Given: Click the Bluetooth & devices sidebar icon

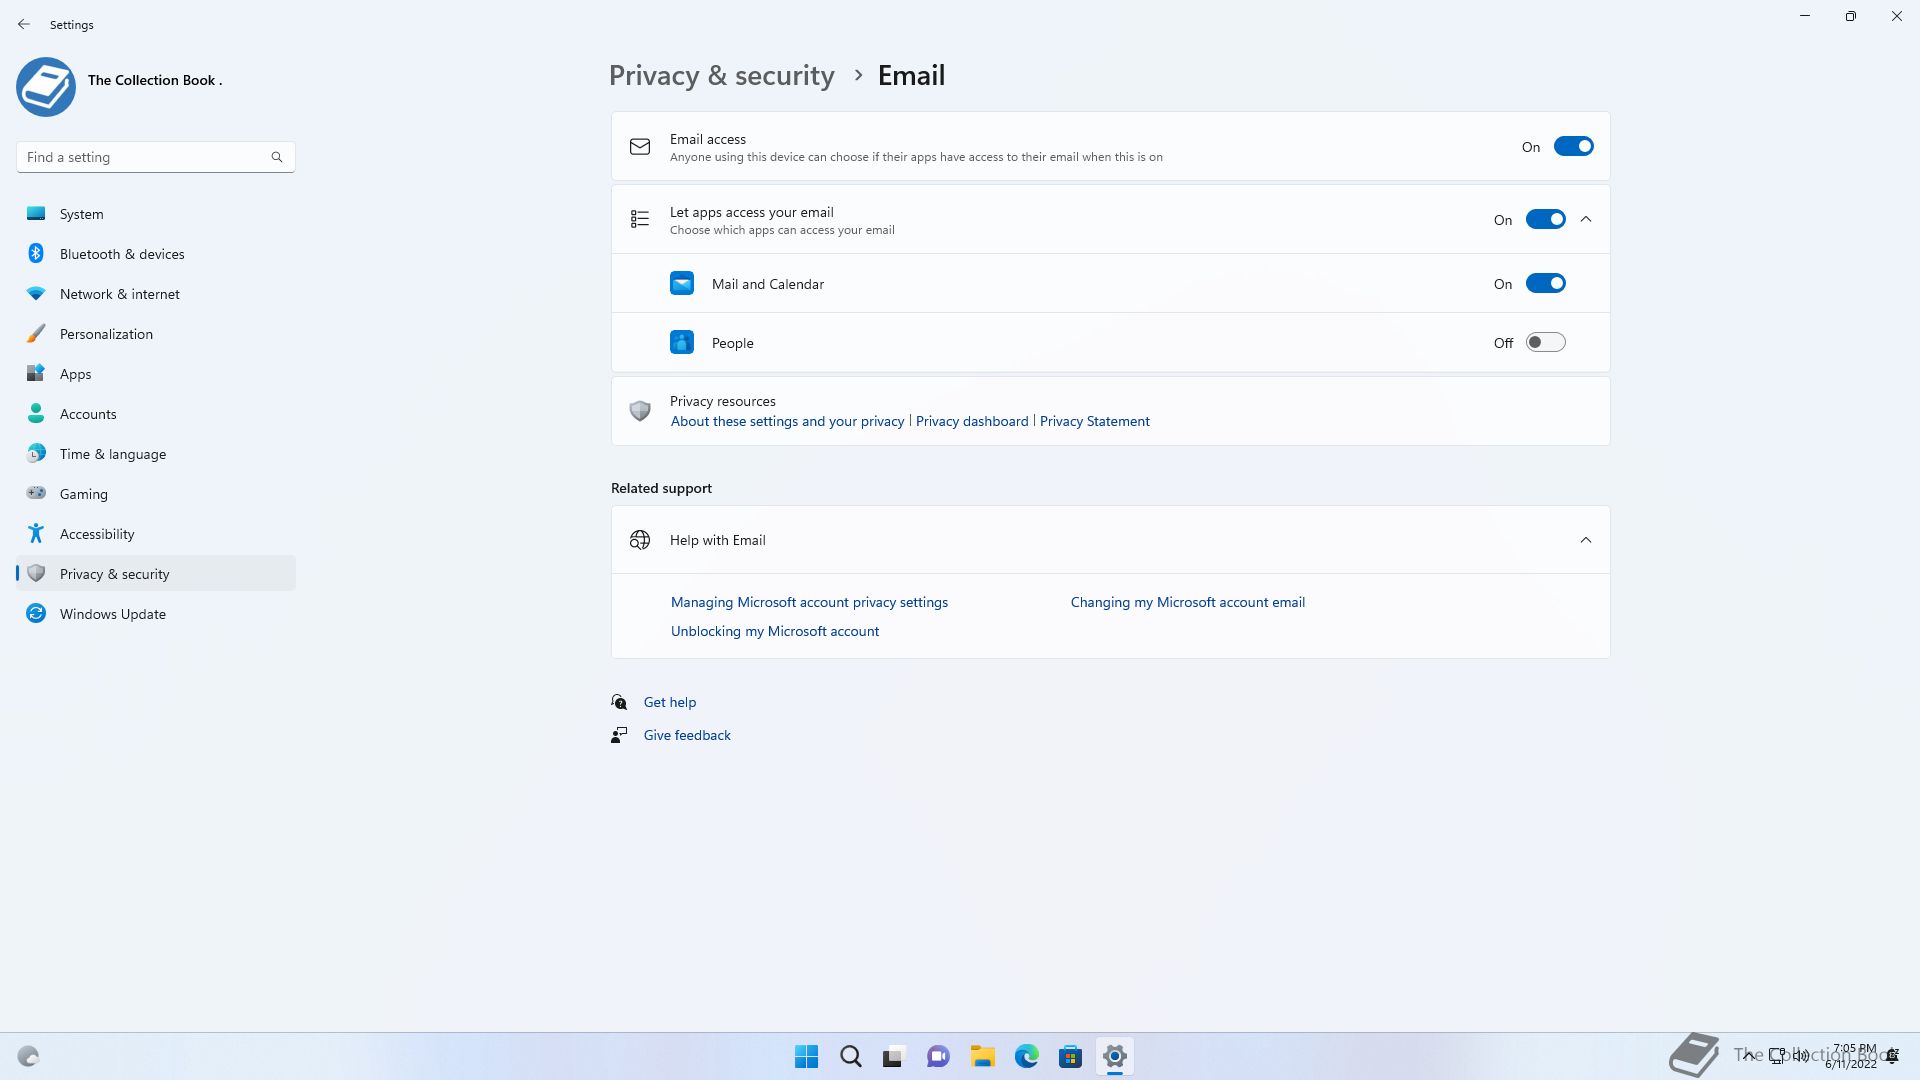Looking at the screenshot, I should (36, 254).
